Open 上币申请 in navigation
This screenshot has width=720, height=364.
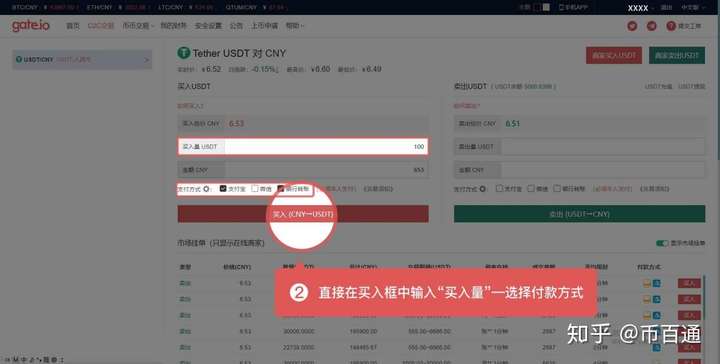(264, 26)
